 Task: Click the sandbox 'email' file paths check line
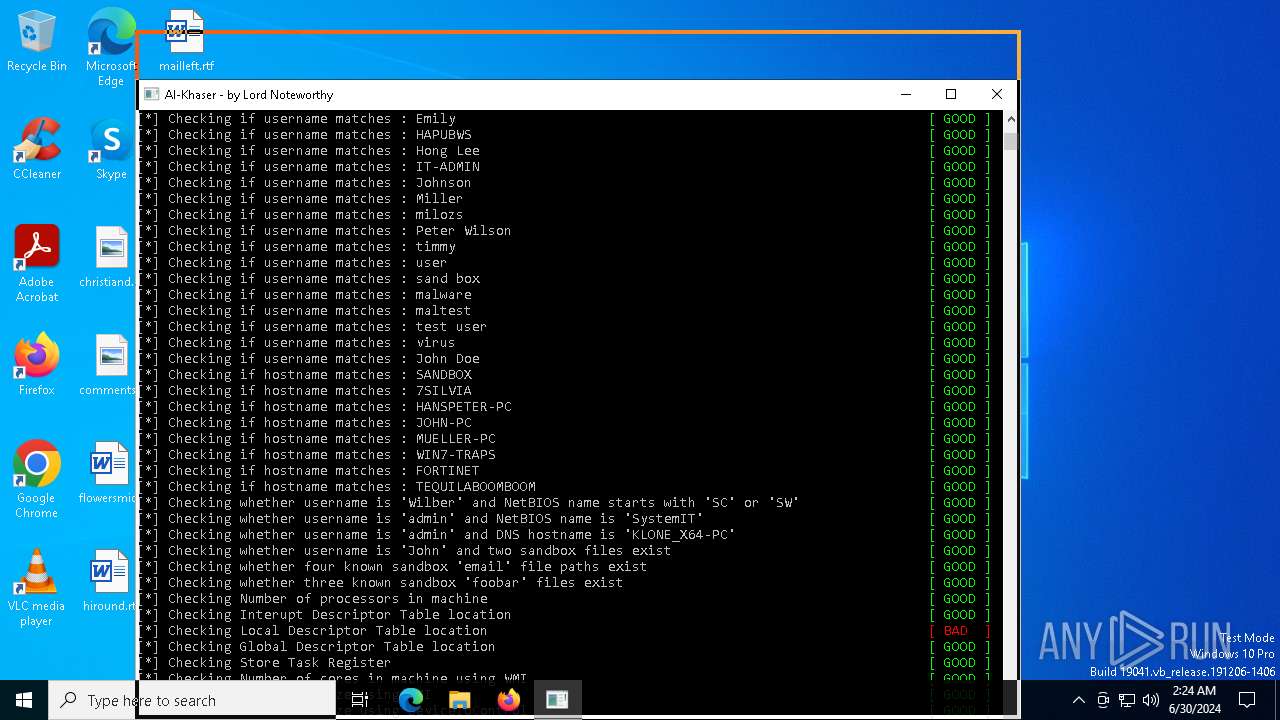pyautogui.click(x=393, y=567)
